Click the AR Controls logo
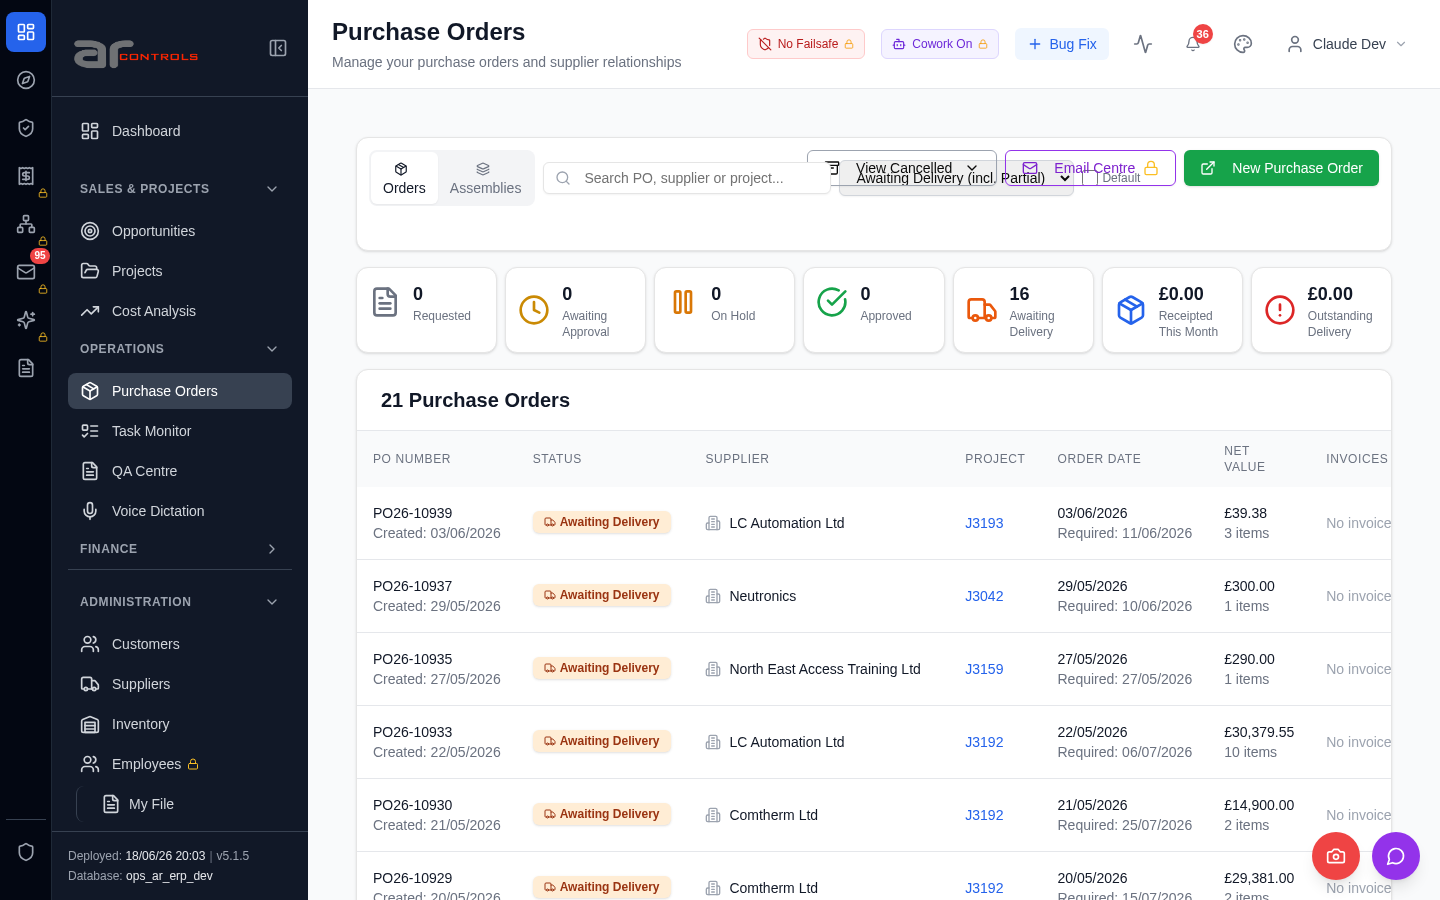 136,53
